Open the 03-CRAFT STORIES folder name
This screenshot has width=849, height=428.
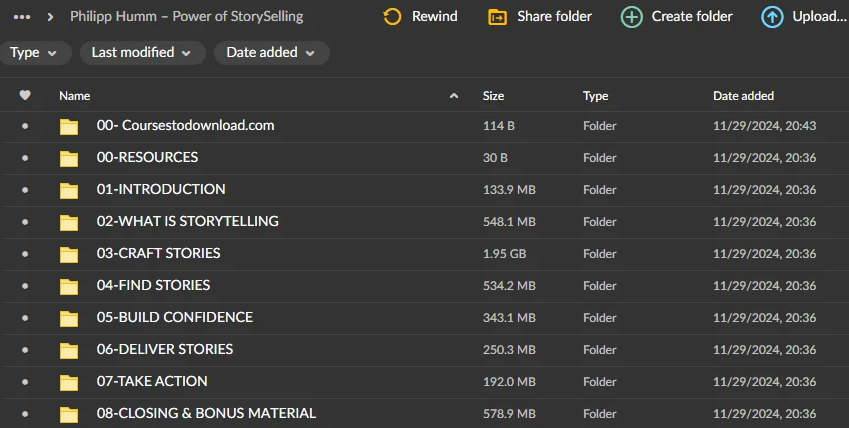[x=158, y=253]
